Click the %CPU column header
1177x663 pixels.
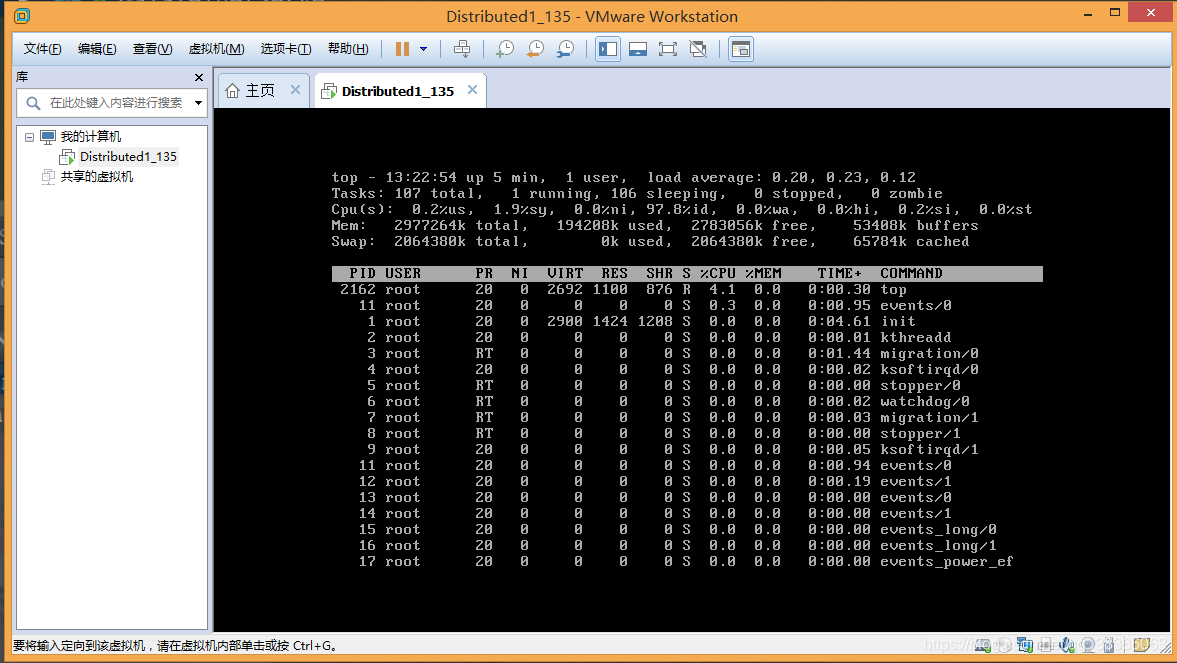click(718, 273)
